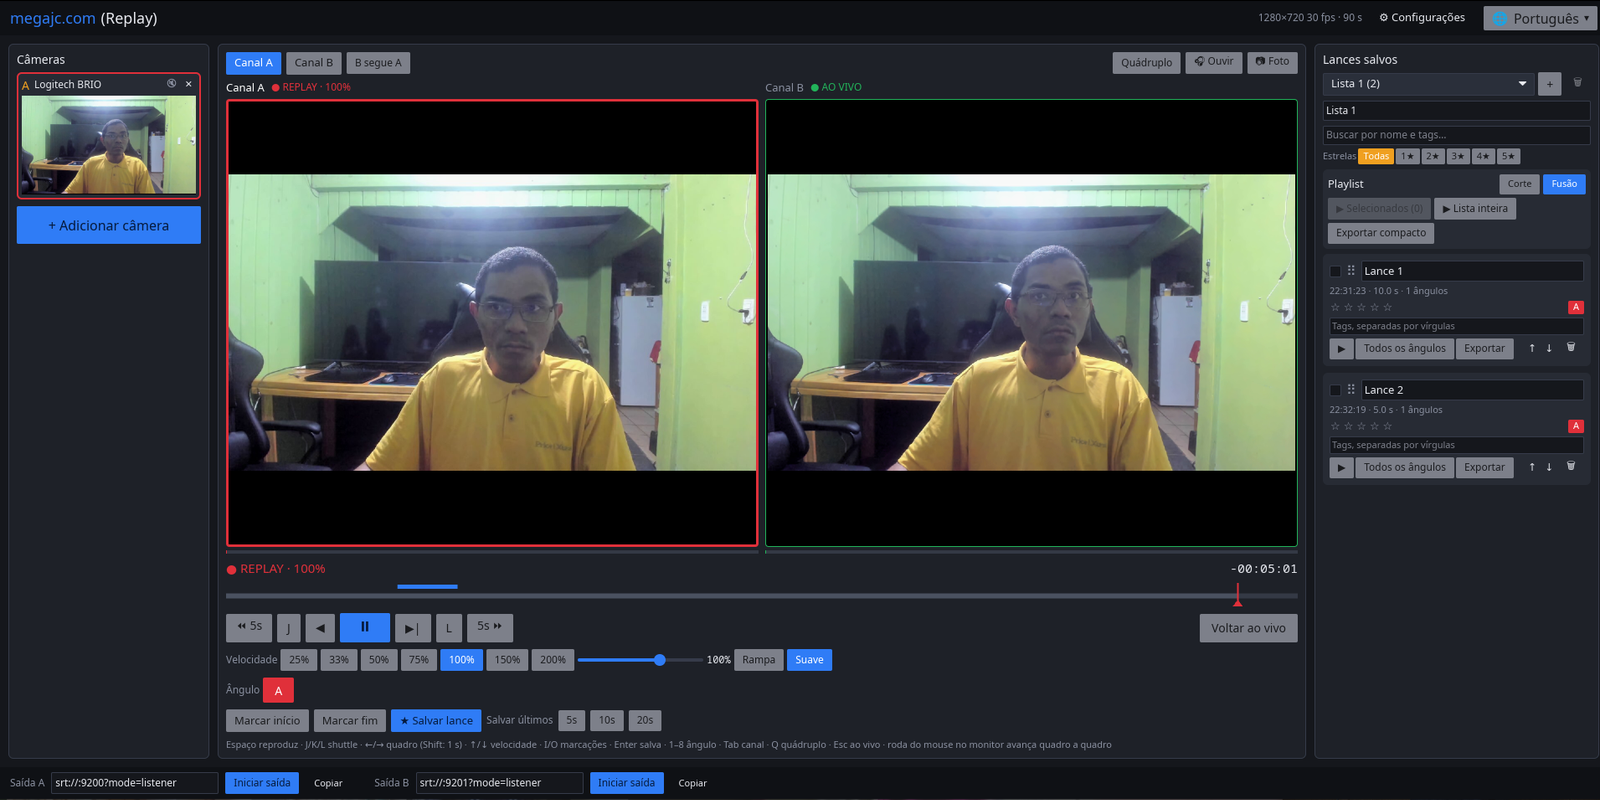Open the Configurações menu
Screen dimensions: 1600x800
point(1422,17)
